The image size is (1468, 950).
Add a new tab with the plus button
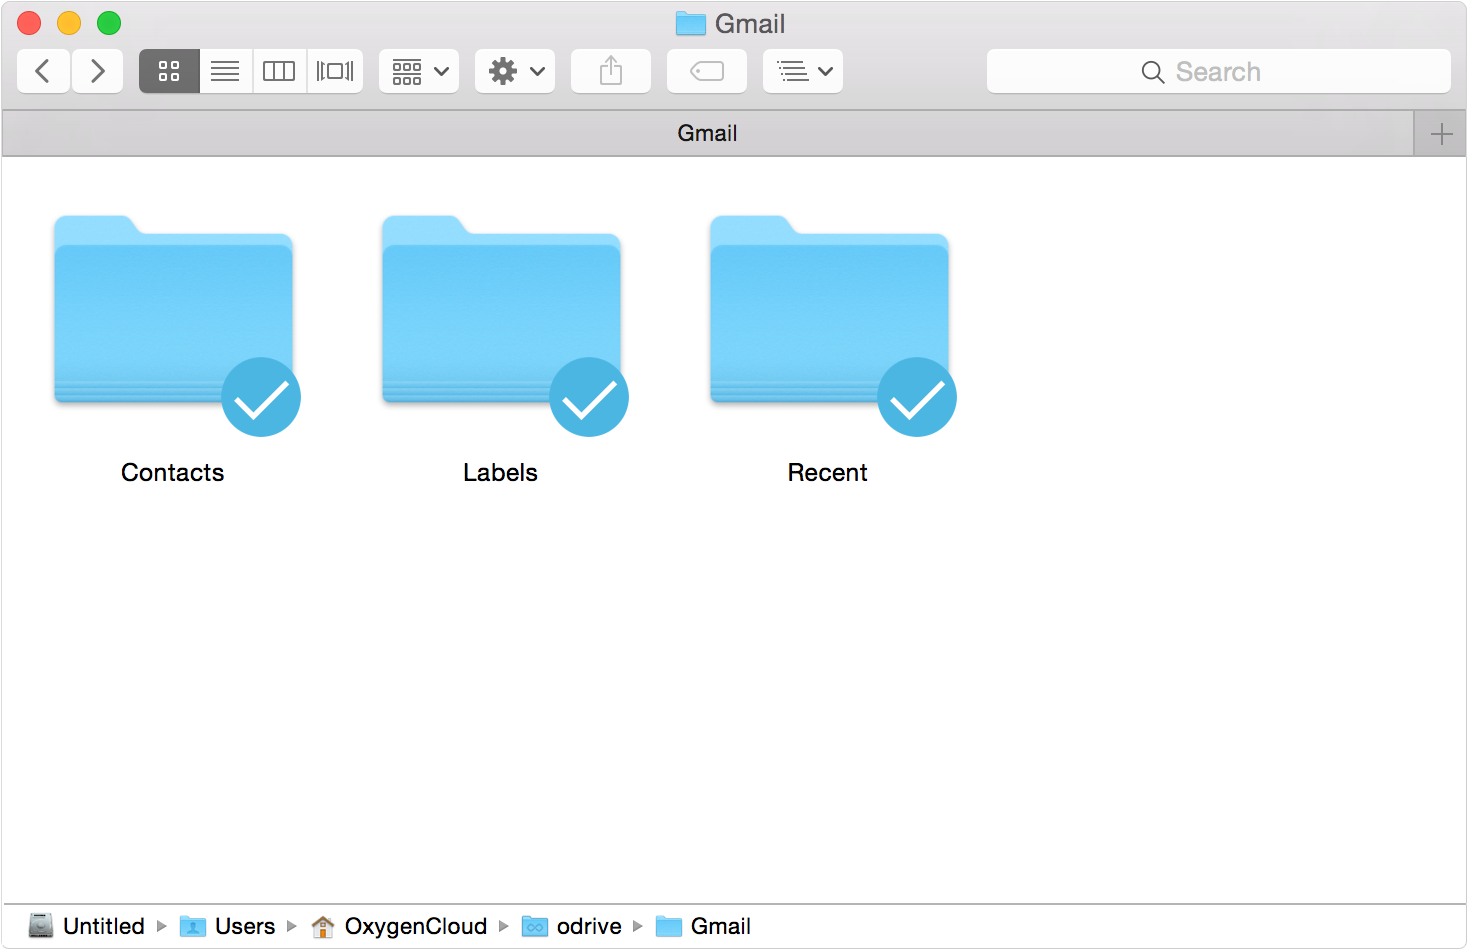point(1441,133)
